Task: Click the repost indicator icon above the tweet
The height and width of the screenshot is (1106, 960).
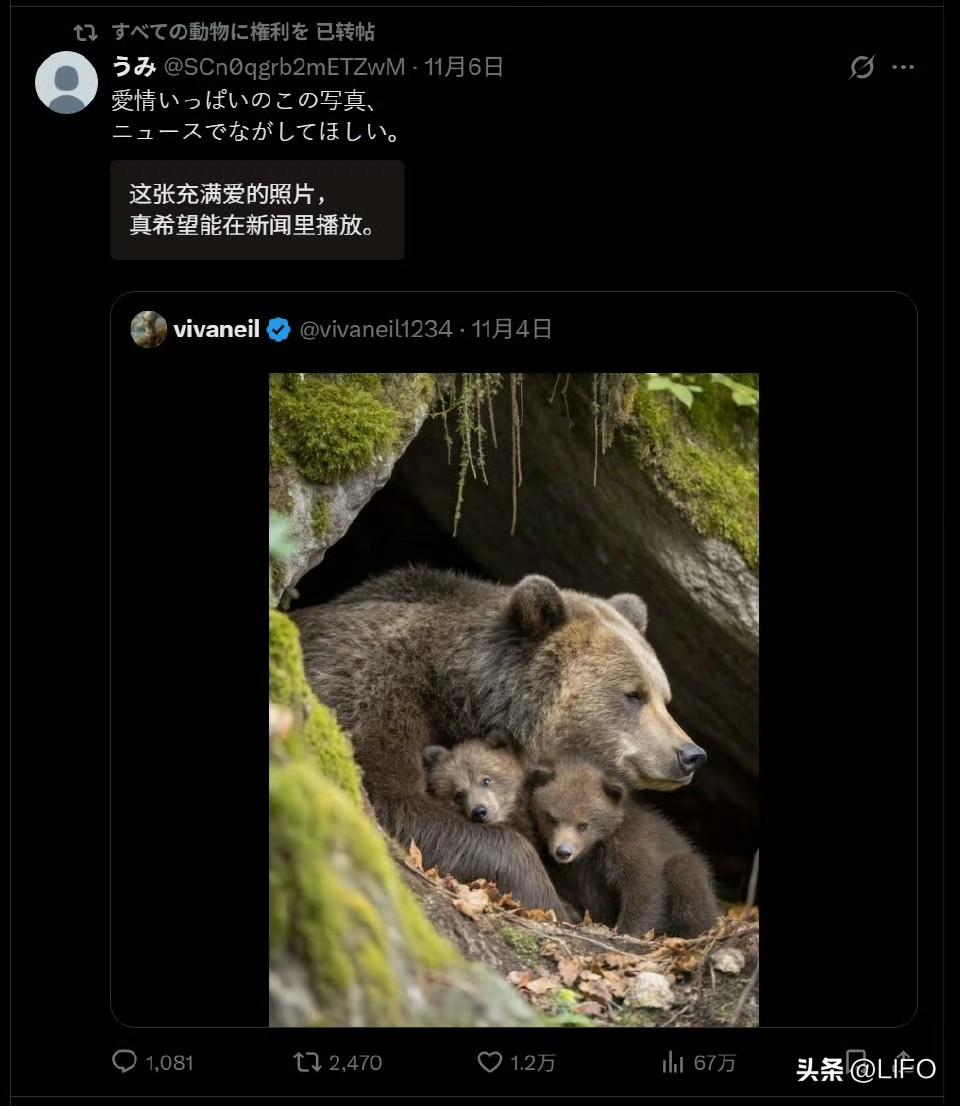Action: [x=85, y=32]
